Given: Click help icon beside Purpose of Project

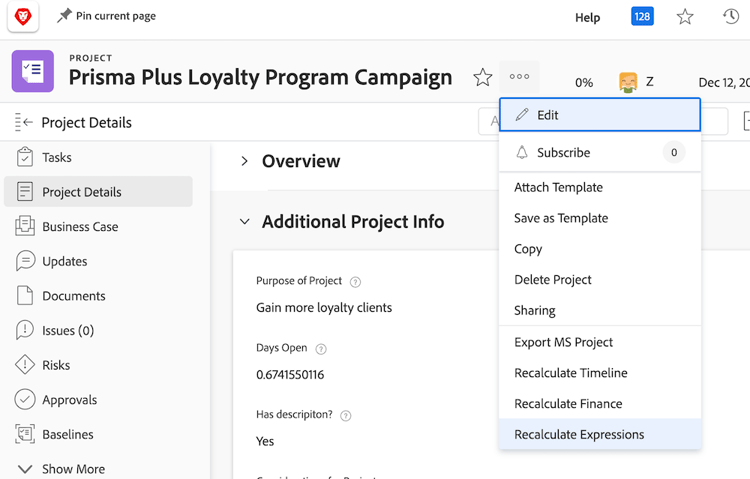Looking at the screenshot, I should (356, 282).
